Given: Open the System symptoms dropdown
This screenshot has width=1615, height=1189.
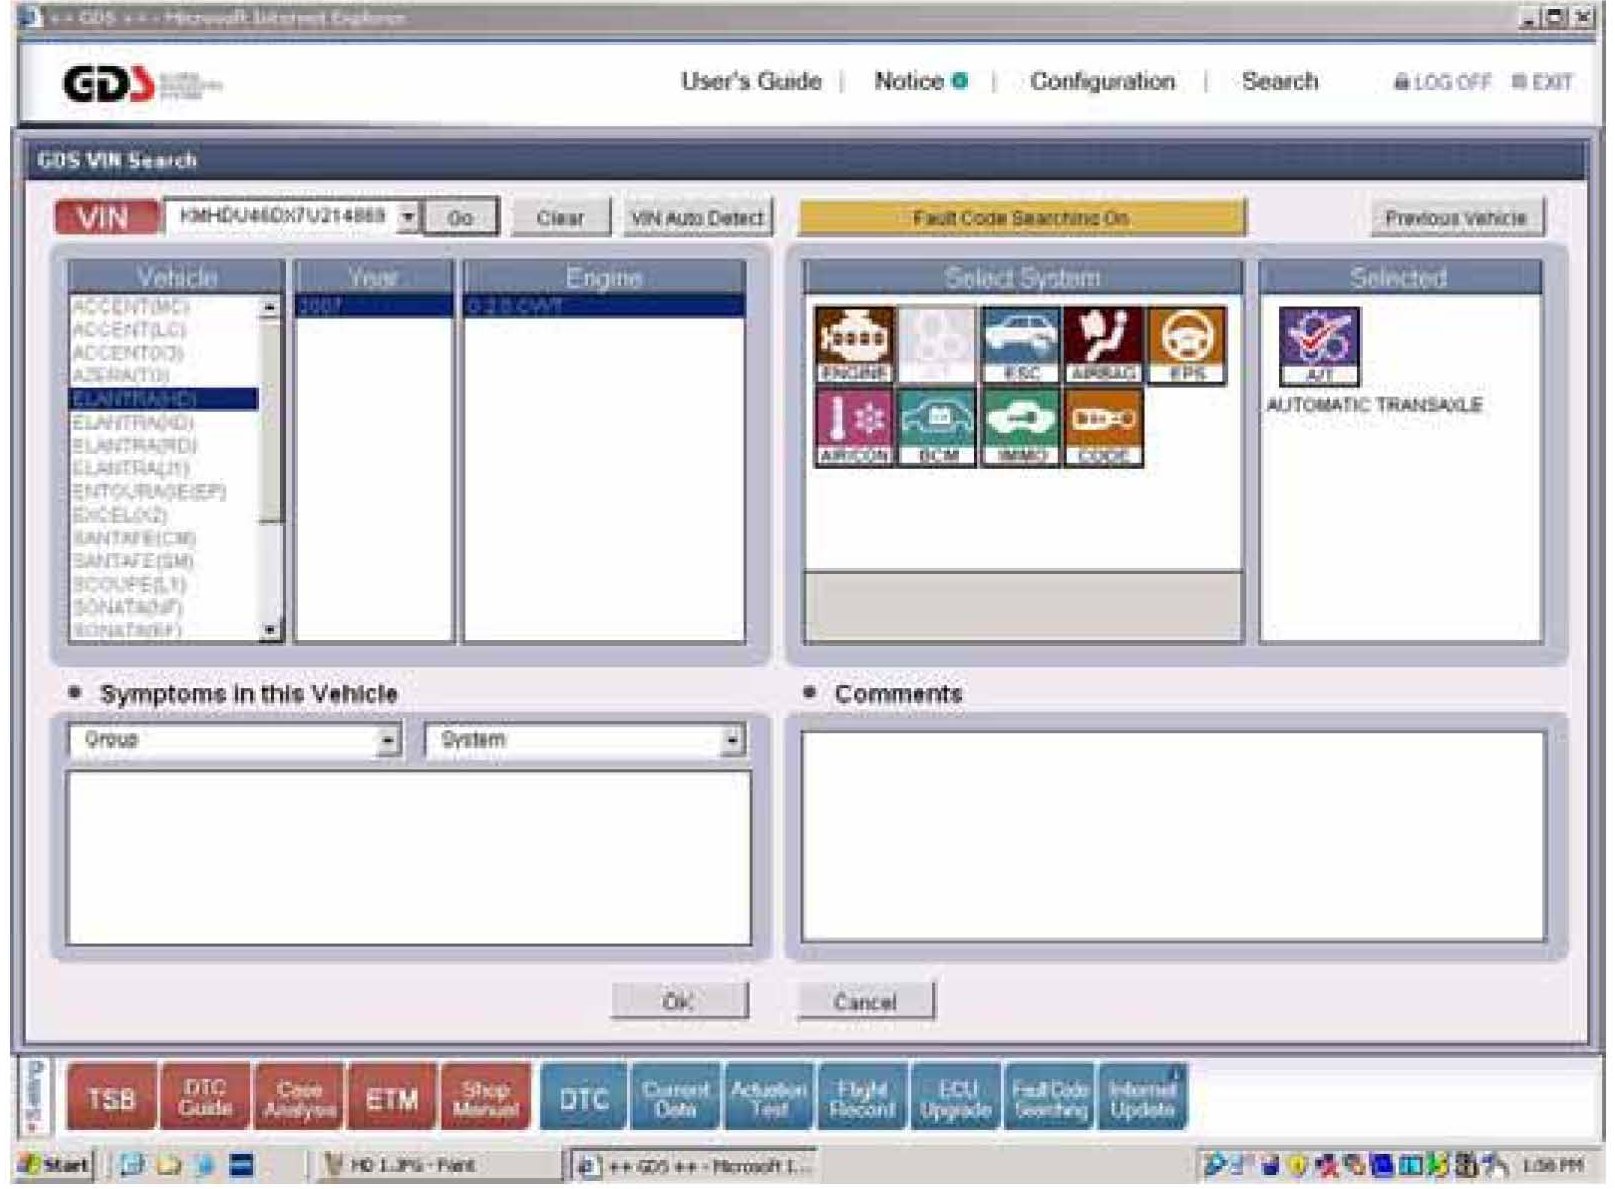Looking at the screenshot, I should click(732, 741).
